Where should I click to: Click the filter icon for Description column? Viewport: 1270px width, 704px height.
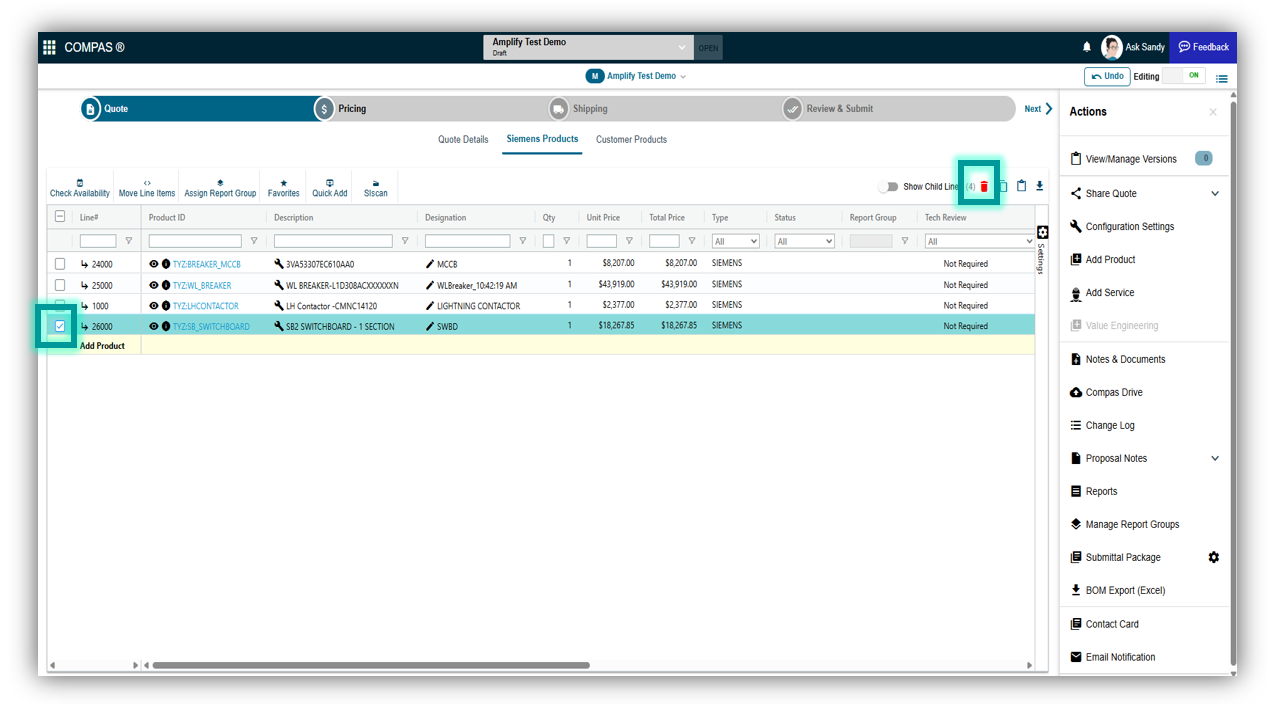(x=405, y=241)
